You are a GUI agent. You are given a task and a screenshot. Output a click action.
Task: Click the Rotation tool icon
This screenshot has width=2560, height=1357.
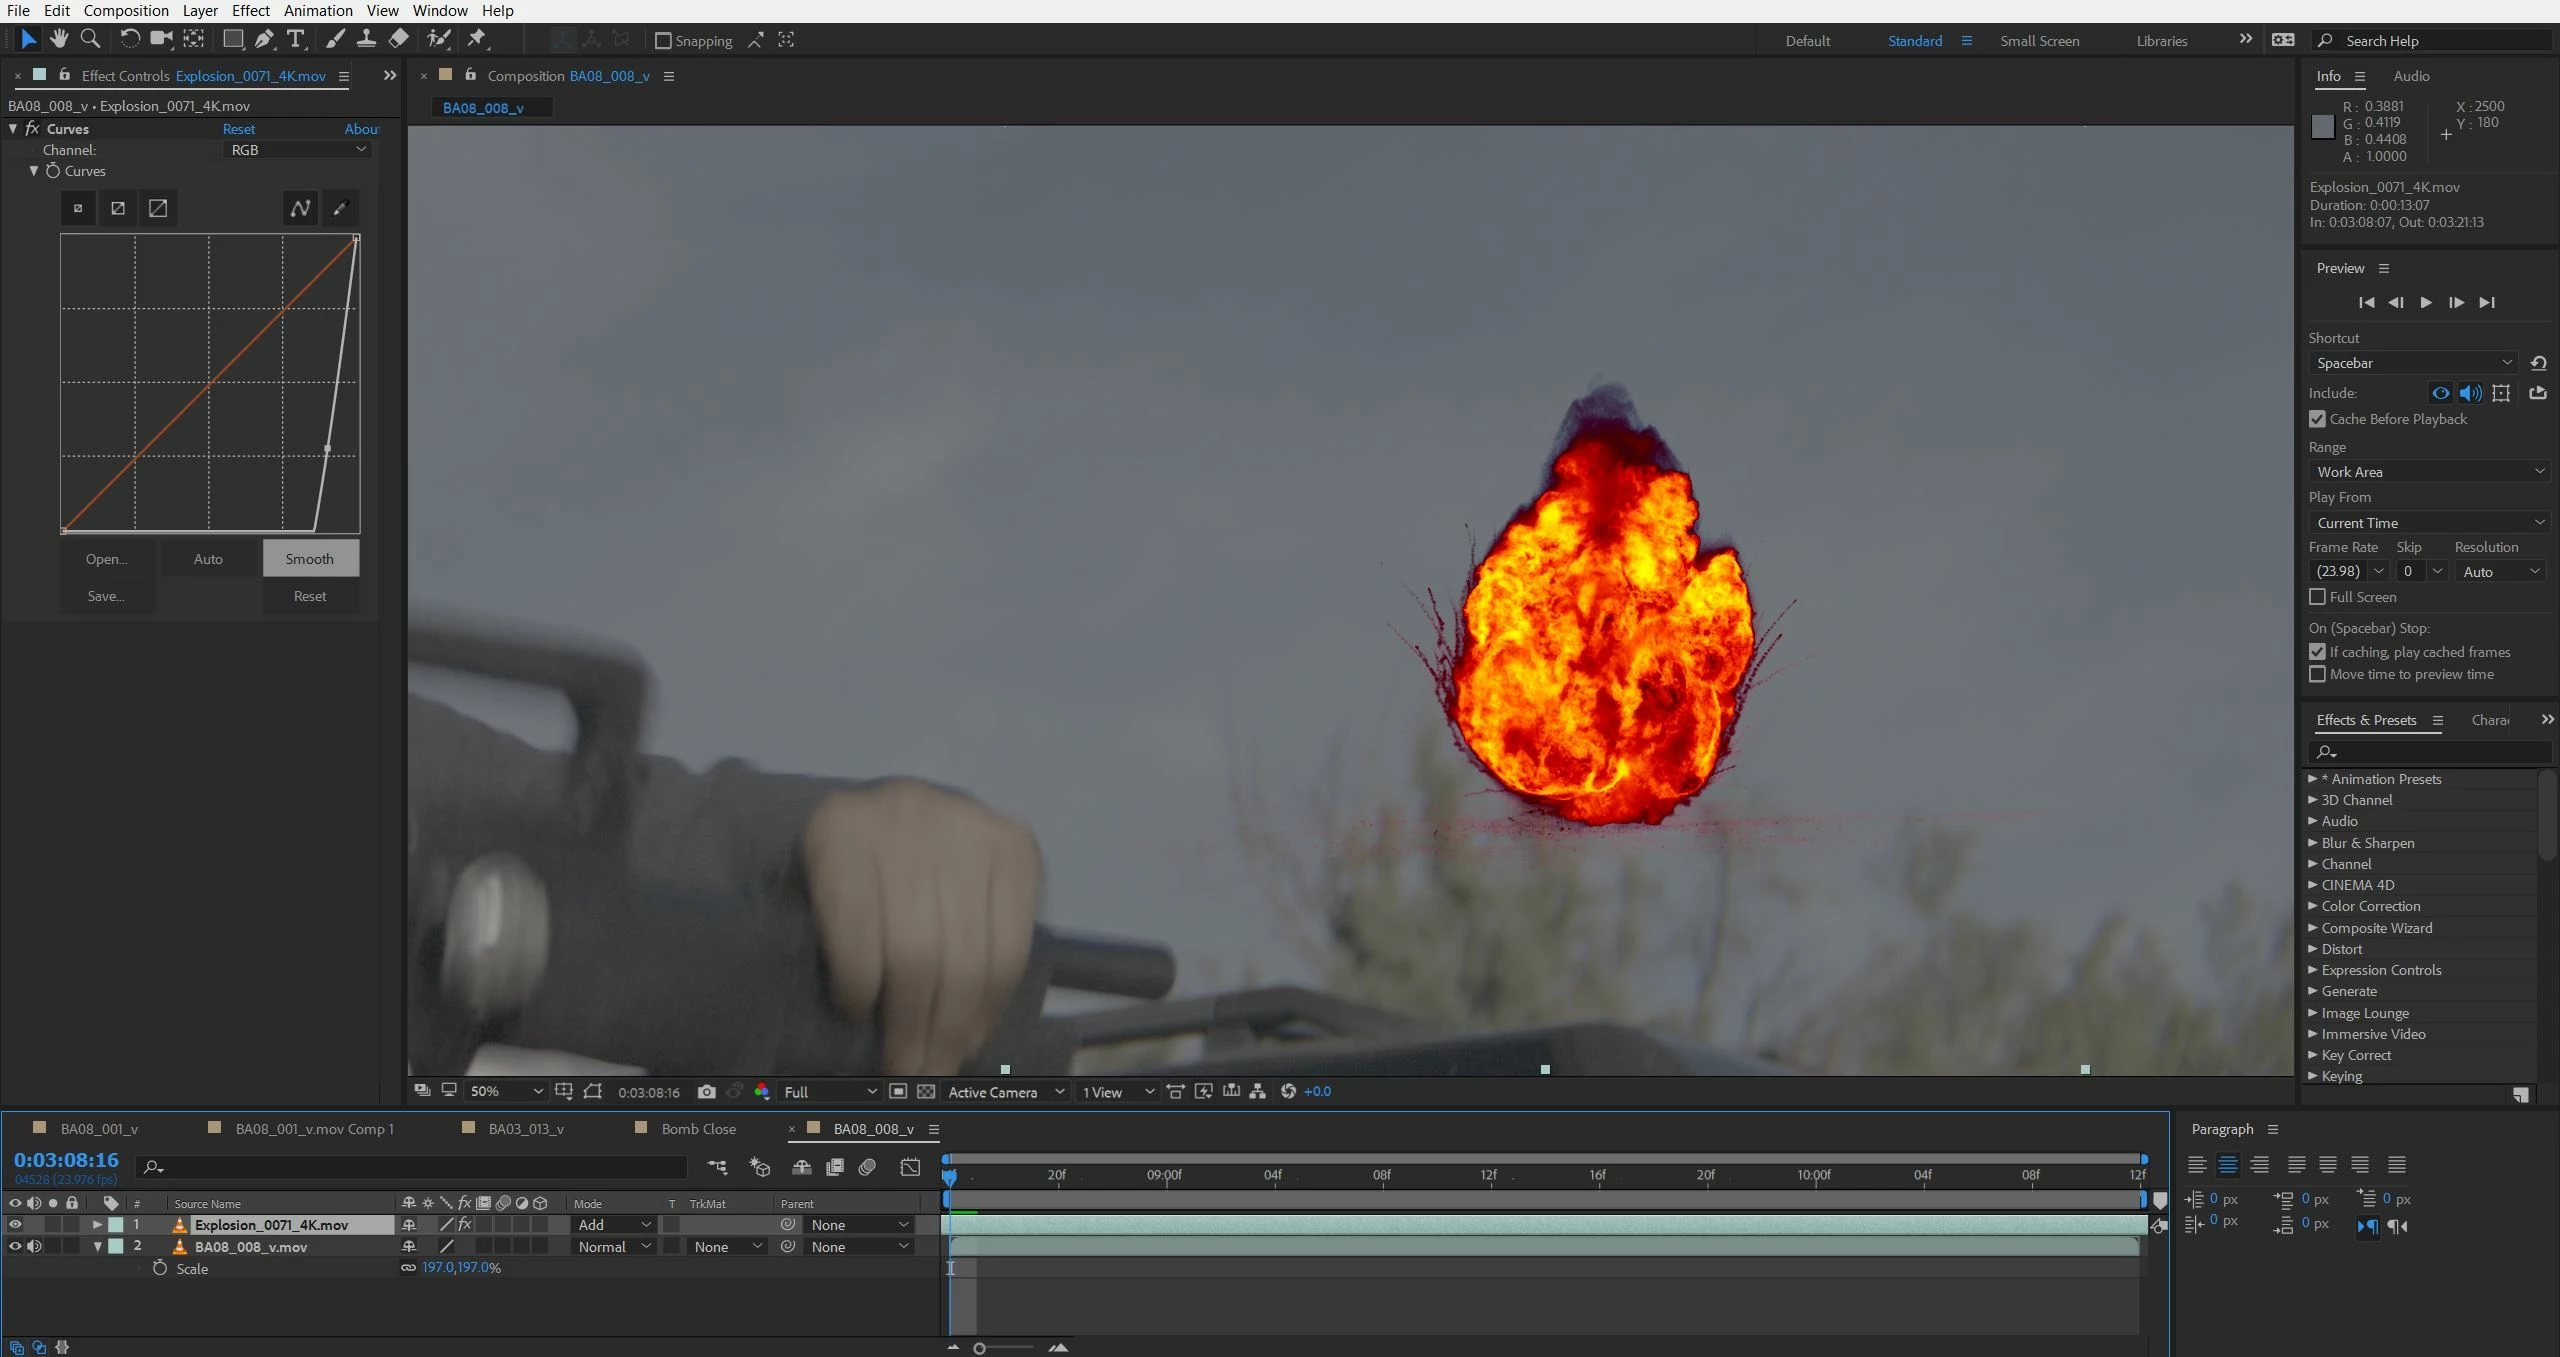tap(129, 38)
